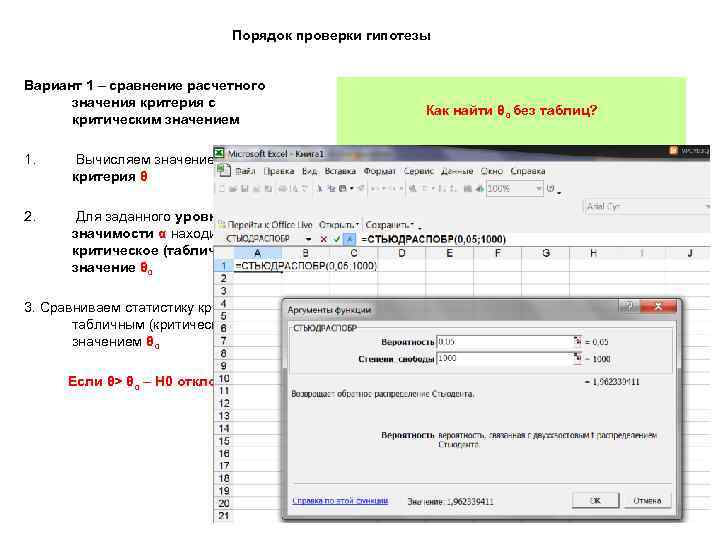This screenshot has width=720, height=540.
Task: Click the Степени свободы input field
Action: click(x=504, y=358)
